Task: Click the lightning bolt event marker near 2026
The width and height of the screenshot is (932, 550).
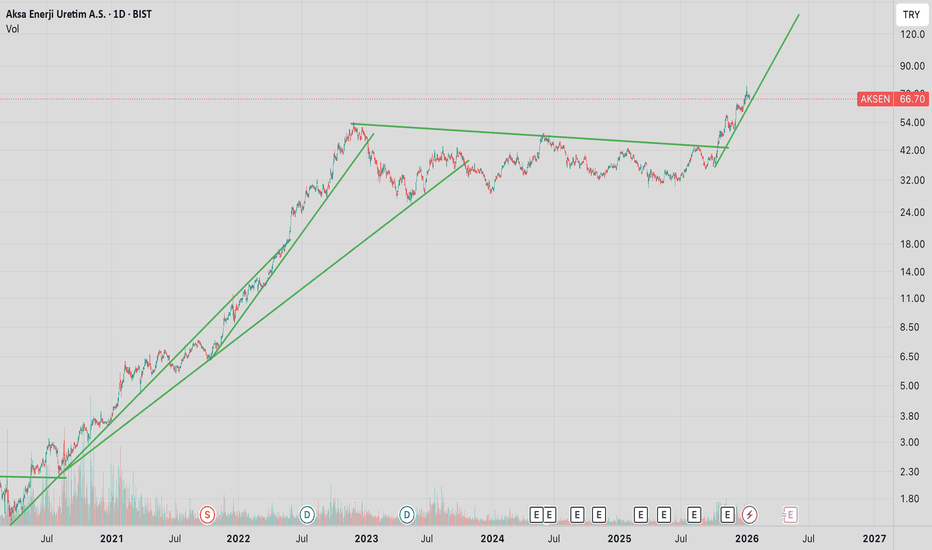Action: [750, 514]
